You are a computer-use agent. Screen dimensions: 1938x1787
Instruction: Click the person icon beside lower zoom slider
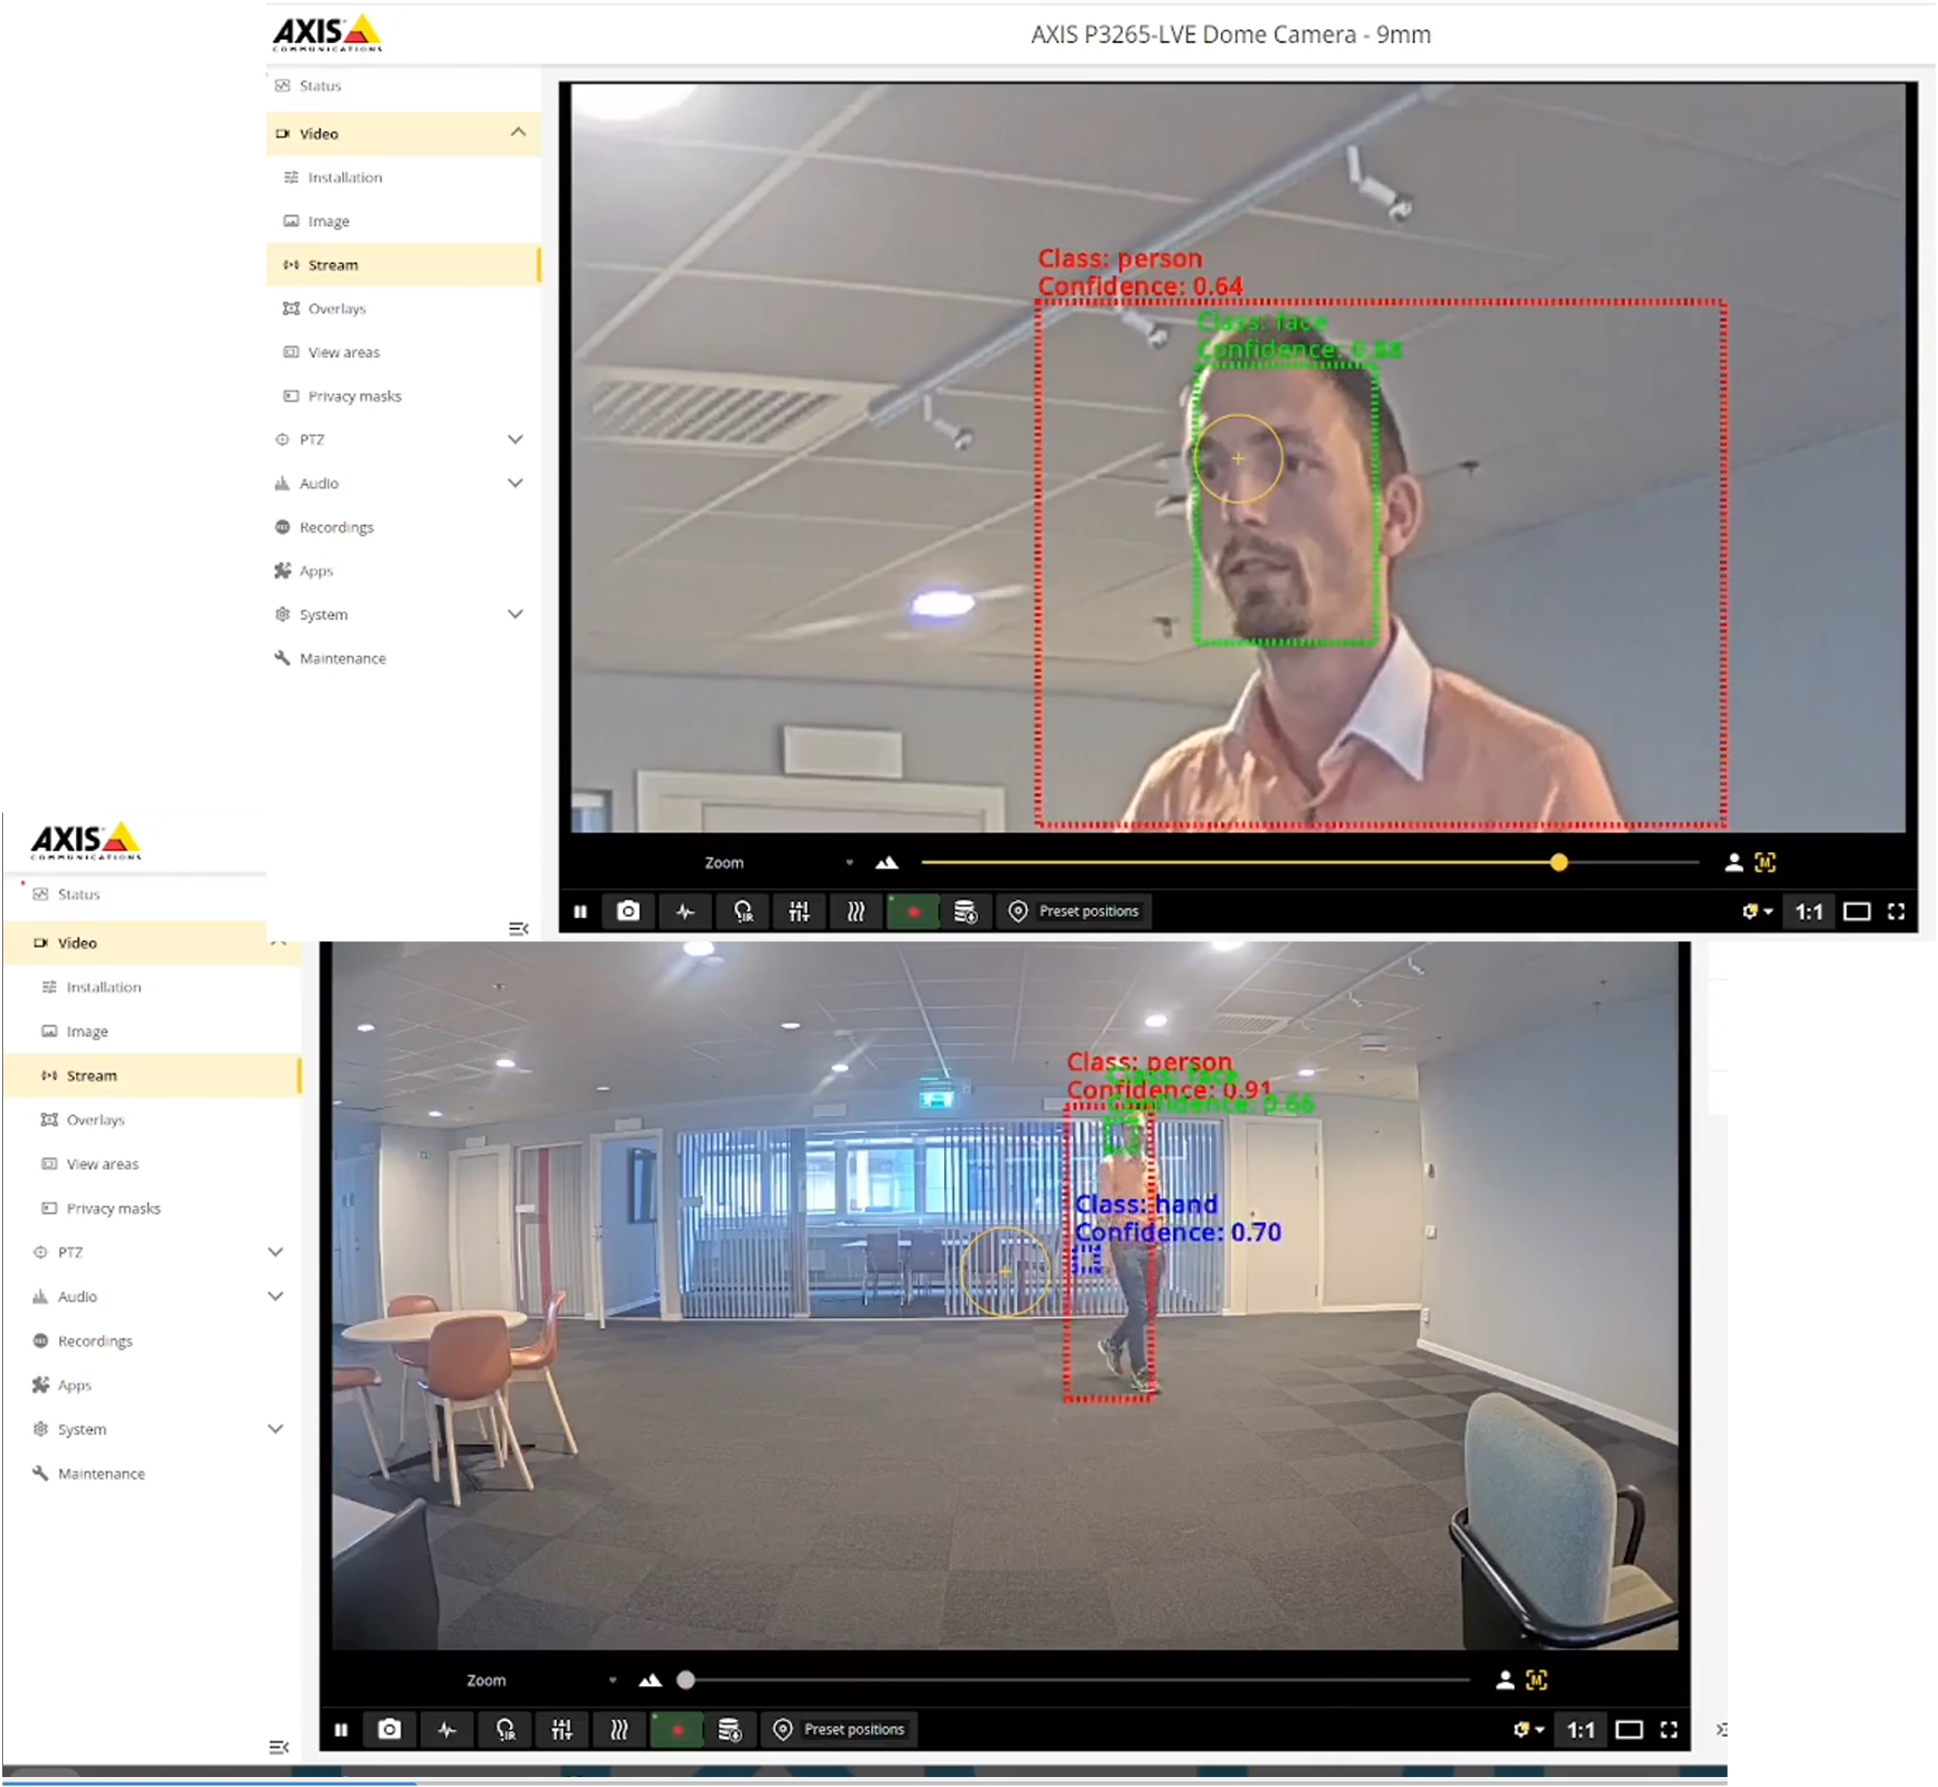point(1505,1682)
